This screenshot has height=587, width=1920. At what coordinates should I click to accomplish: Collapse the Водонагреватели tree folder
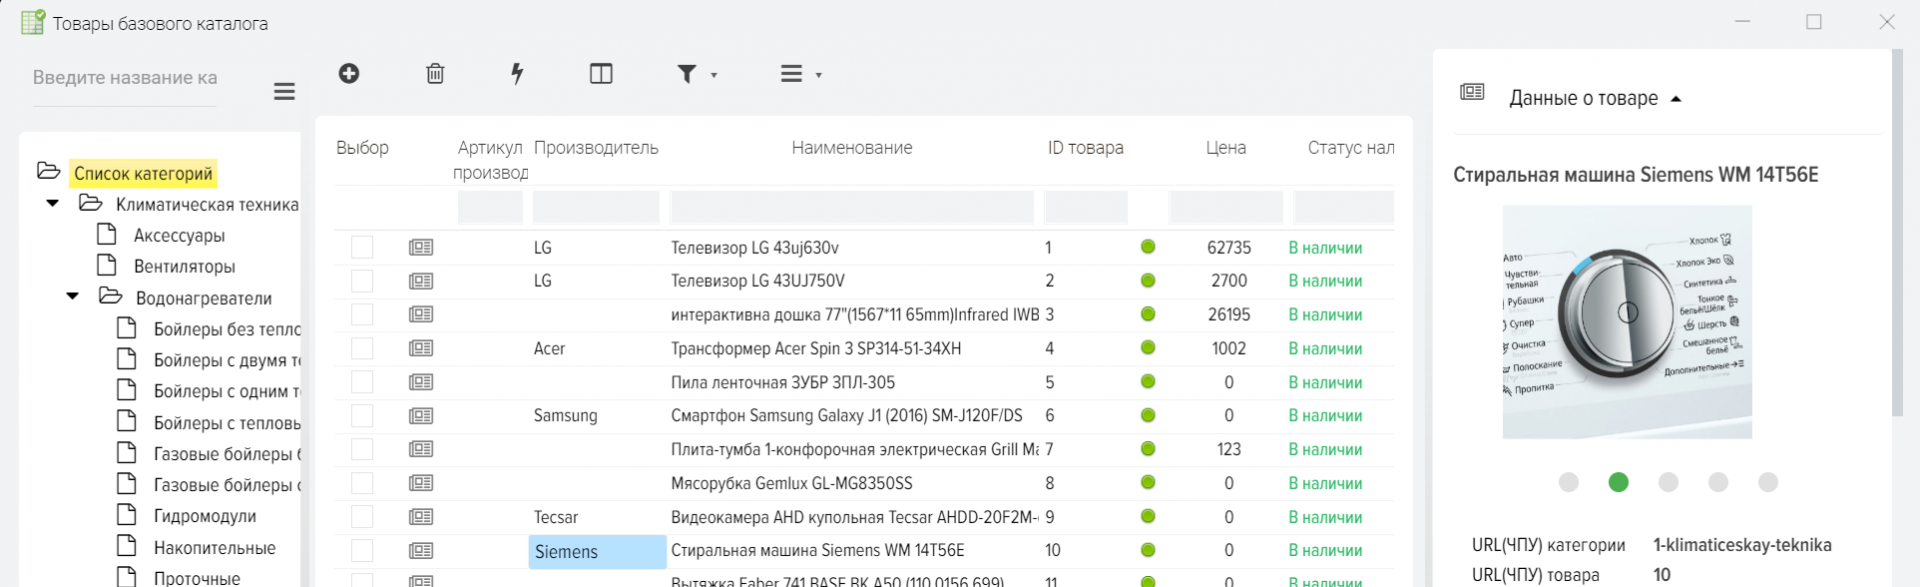point(73,297)
